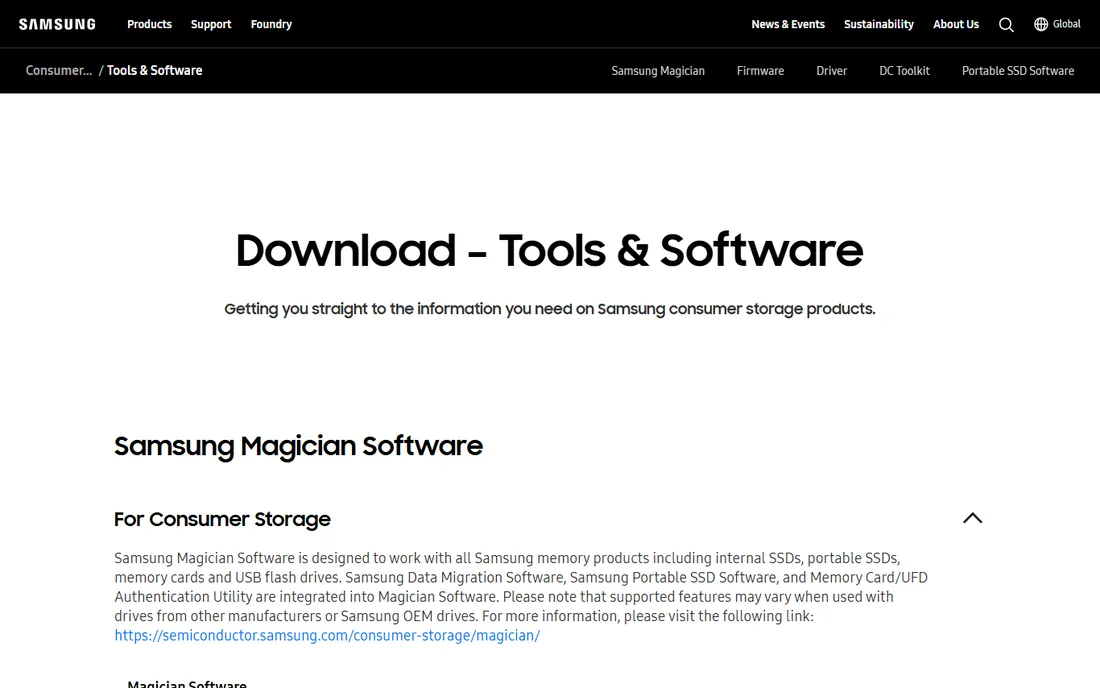
Task: Open the Support menu
Action: 210,25
